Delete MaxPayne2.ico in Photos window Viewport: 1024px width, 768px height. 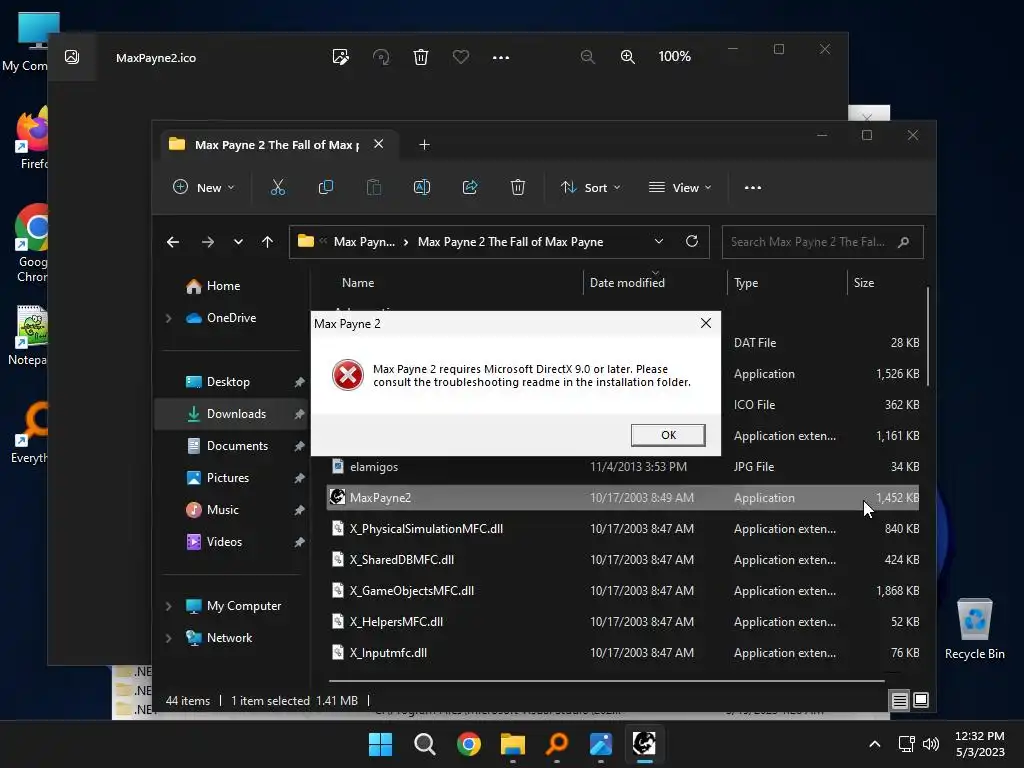point(421,57)
